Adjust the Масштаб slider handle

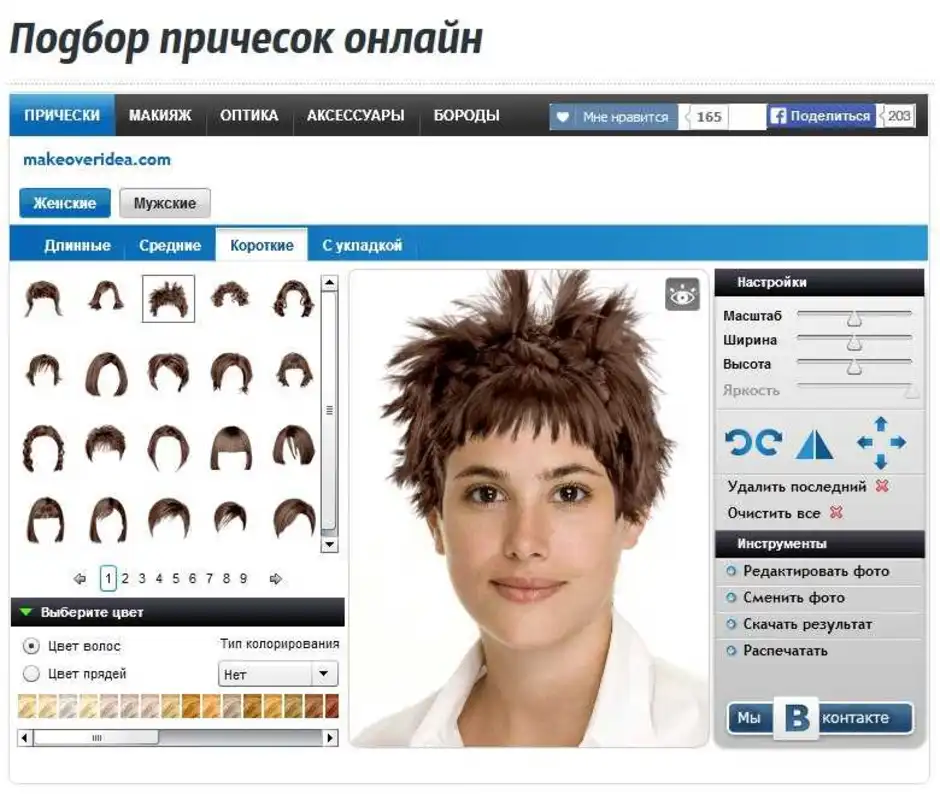click(854, 318)
